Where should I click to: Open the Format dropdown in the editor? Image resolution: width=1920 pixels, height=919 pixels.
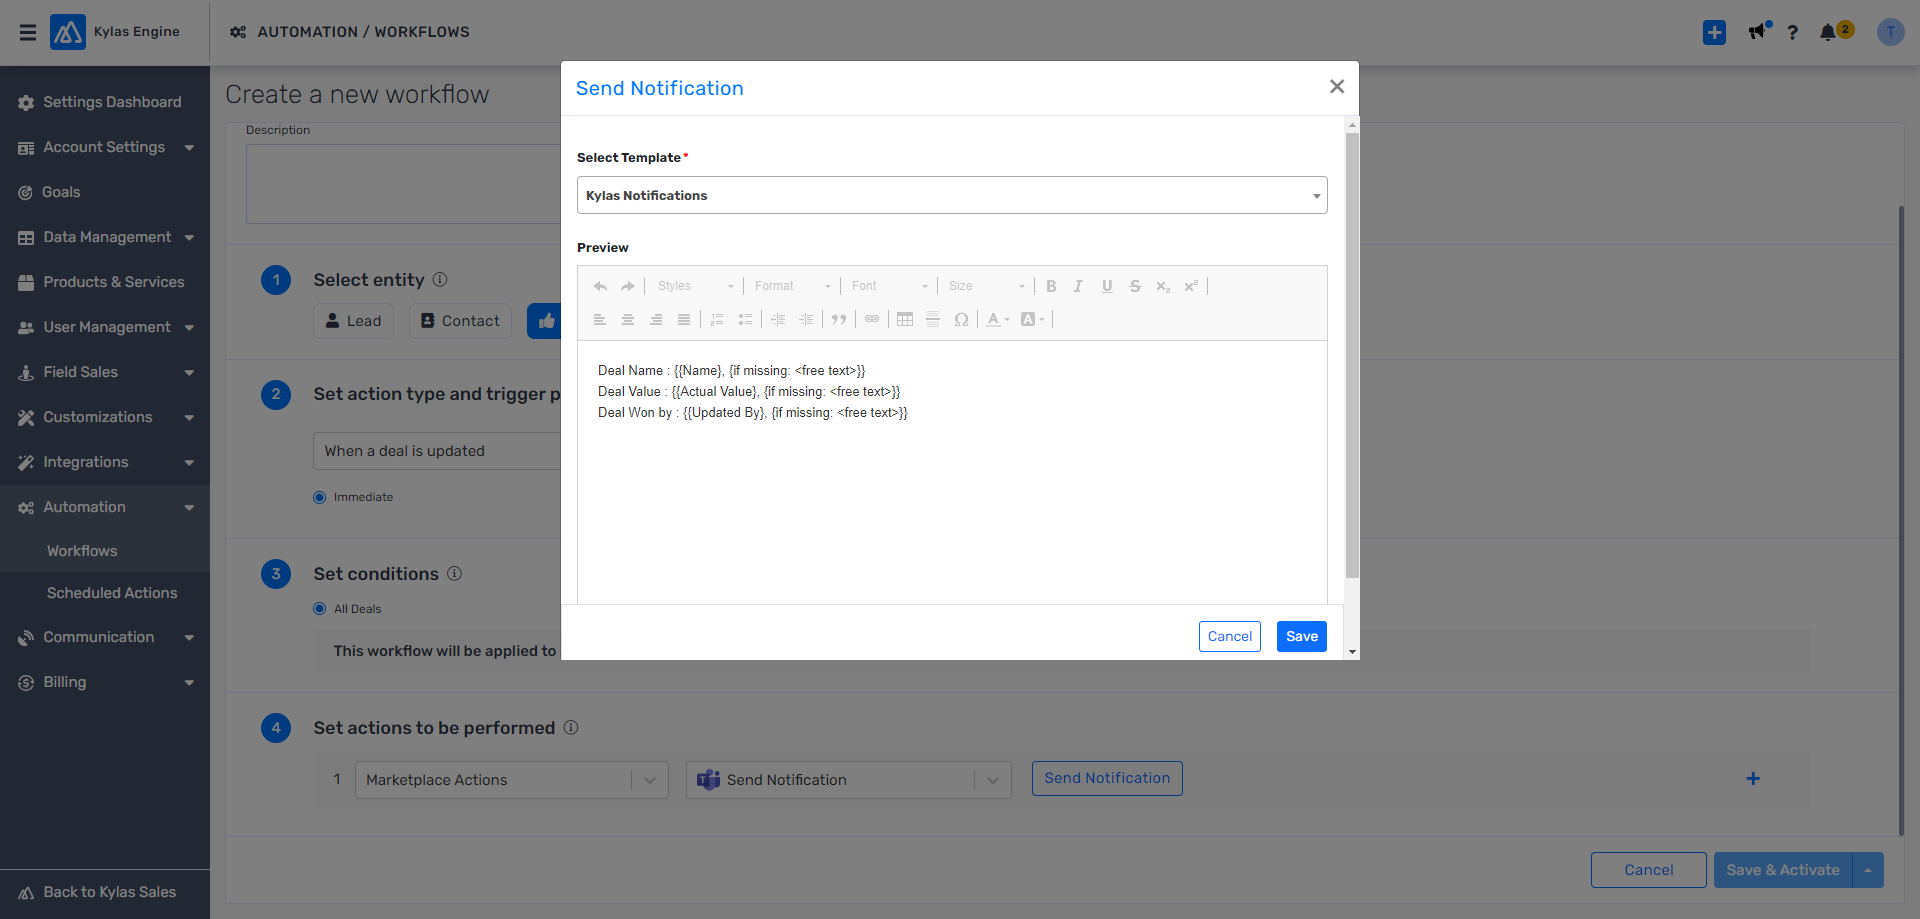[793, 286]
